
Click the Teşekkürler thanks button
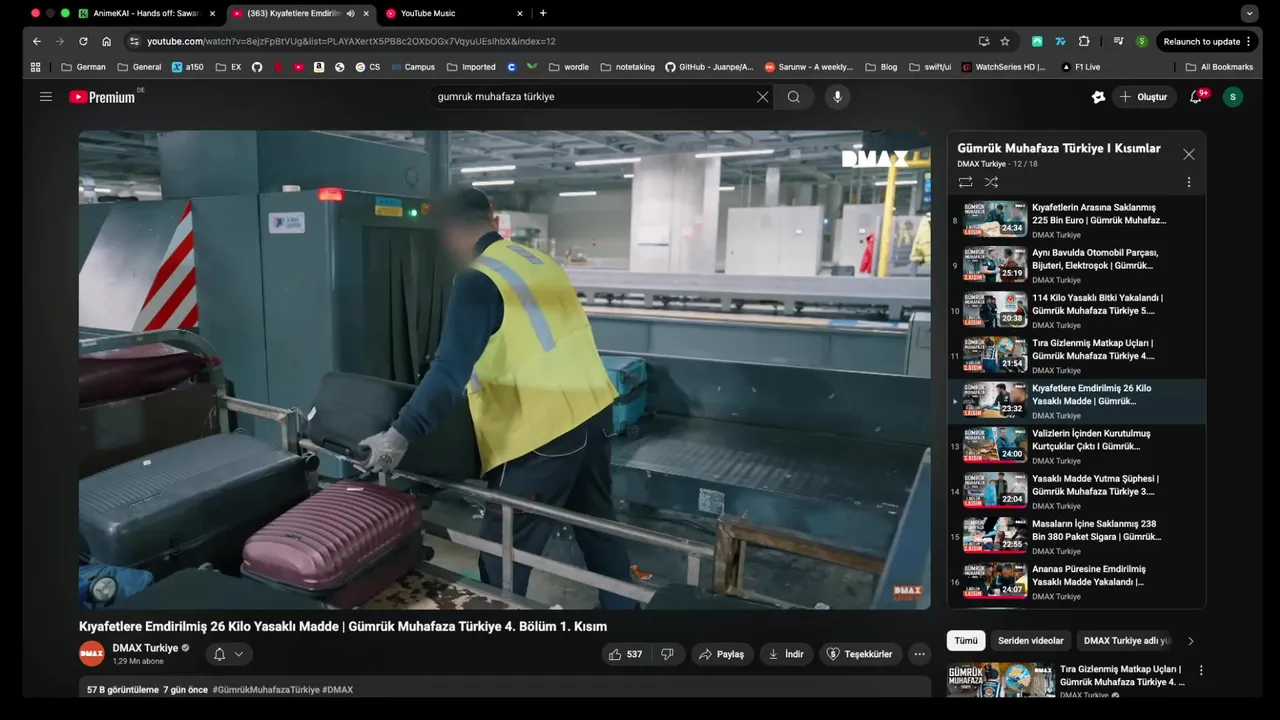pos(860,654)
